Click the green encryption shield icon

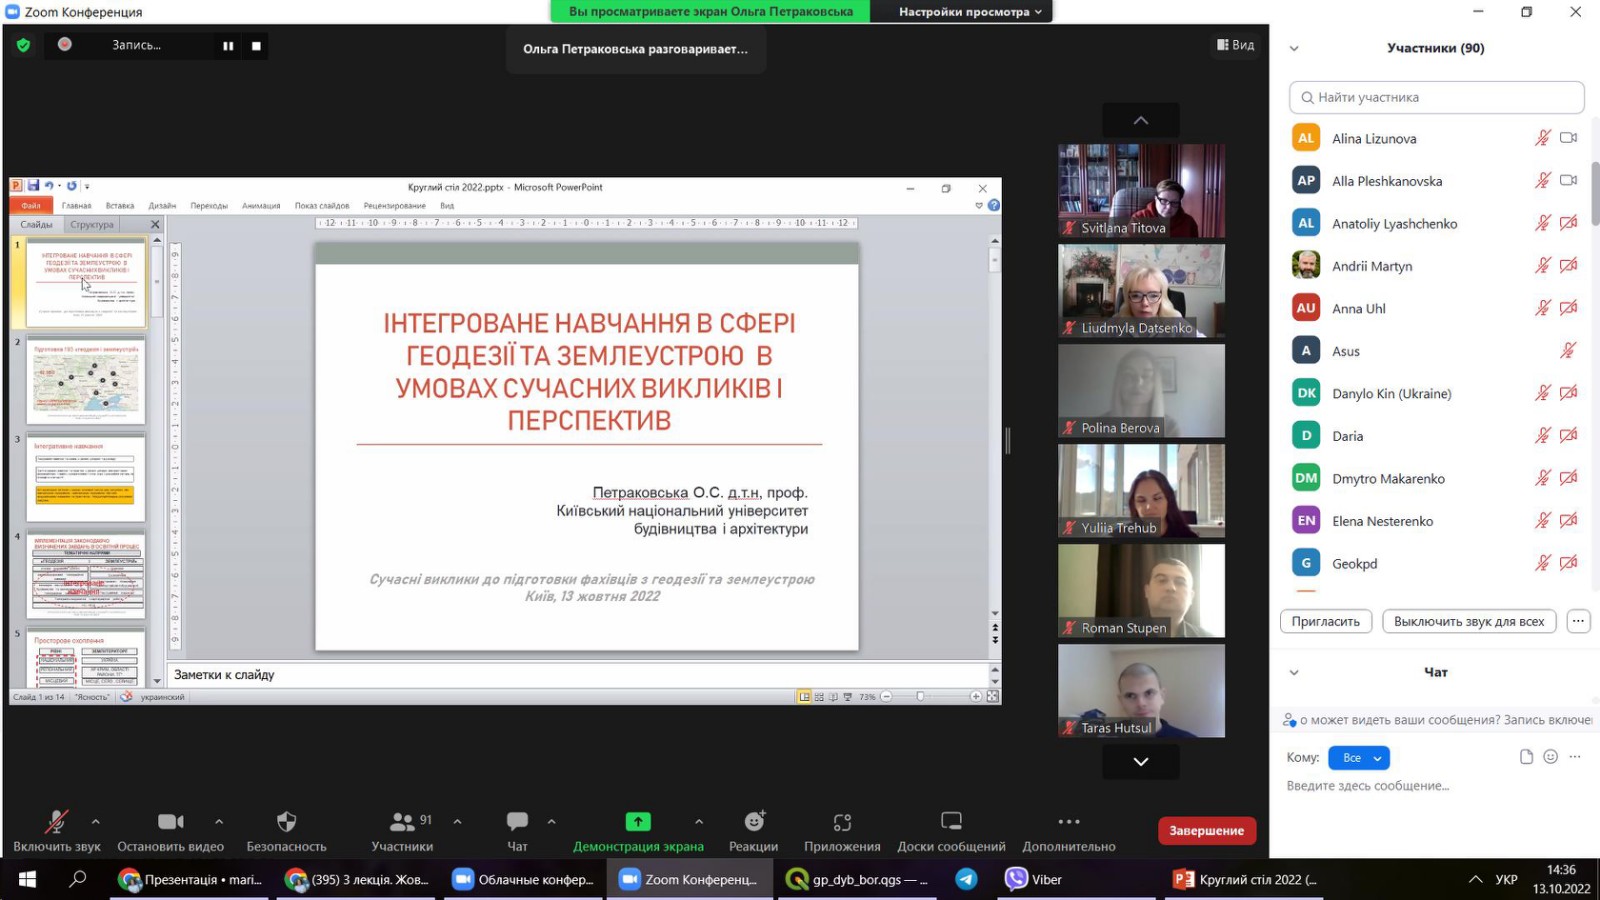pos(24,45)
